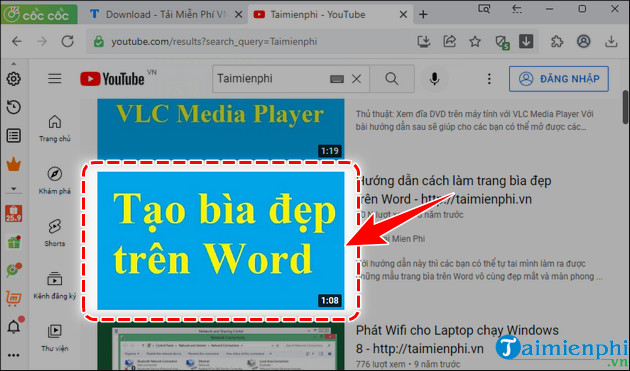Open the shopping cart sidebar icon
The height and width of the screenshot is (371, 630).
click(14, 298)
